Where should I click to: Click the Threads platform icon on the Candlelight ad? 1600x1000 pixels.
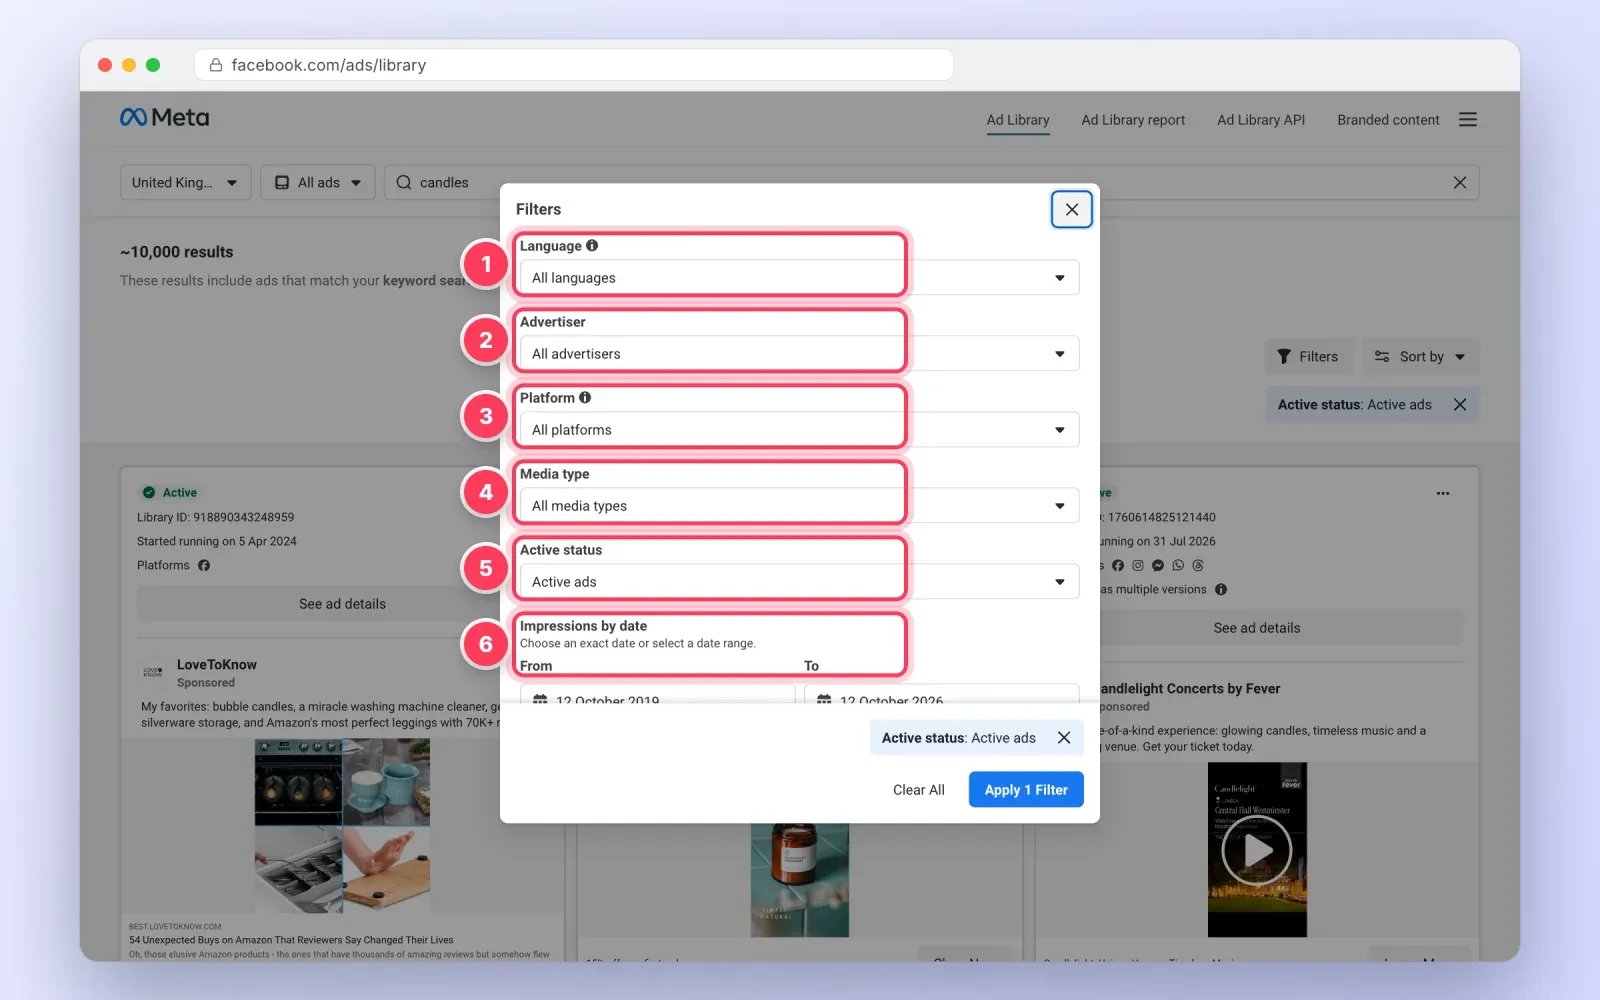coord(1198,566)
